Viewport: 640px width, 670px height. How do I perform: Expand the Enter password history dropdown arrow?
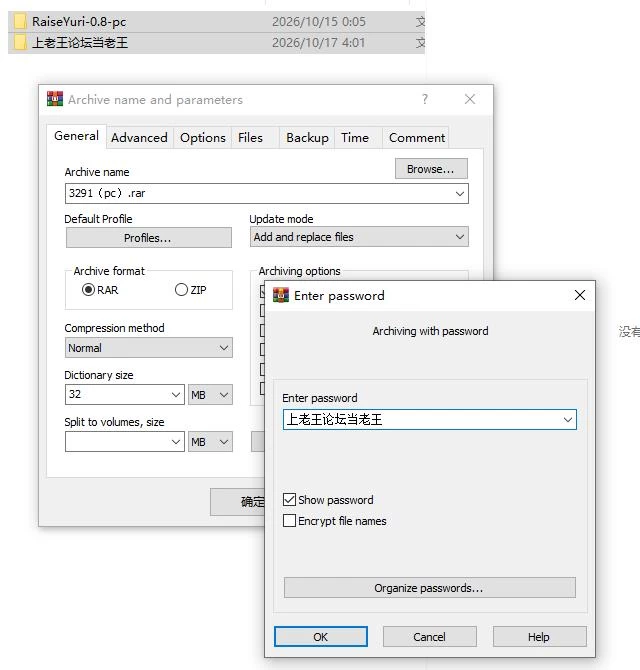point(568,420)
